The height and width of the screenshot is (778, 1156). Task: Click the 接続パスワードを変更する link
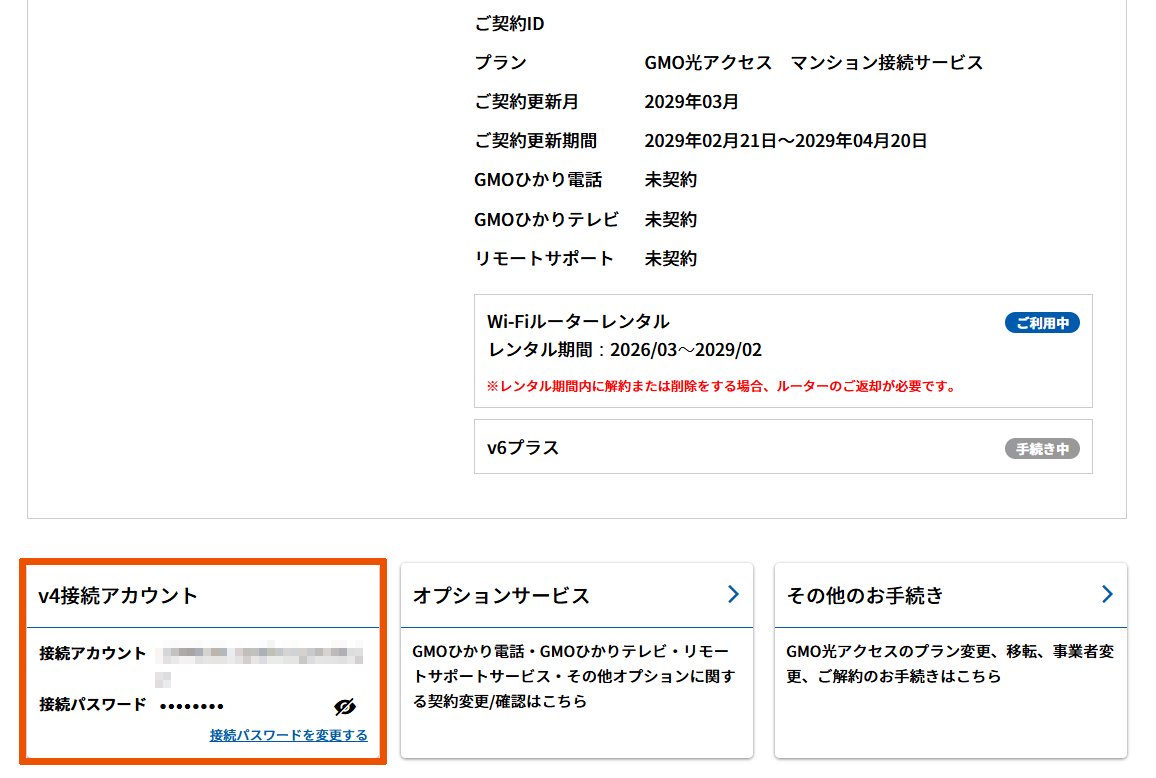[x=288, y=736]
